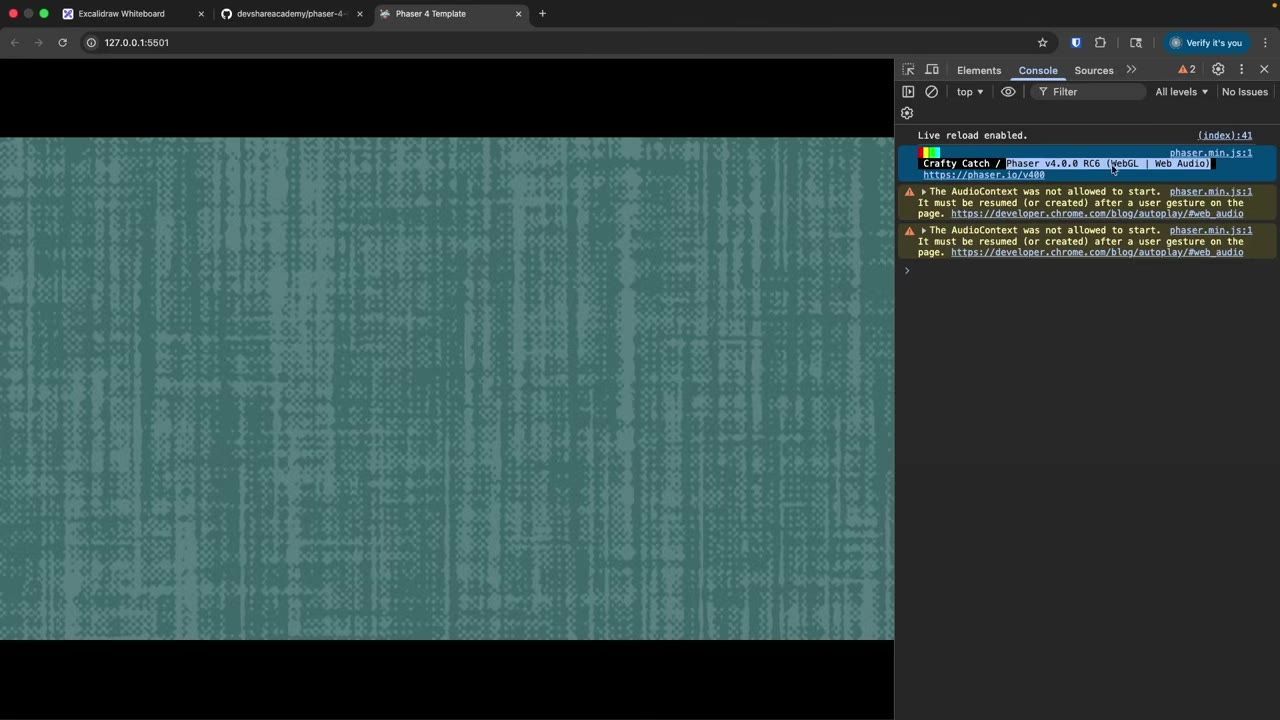
Task: Open the Chrome three-dot menu
Action: click(x=1265, y=43)
